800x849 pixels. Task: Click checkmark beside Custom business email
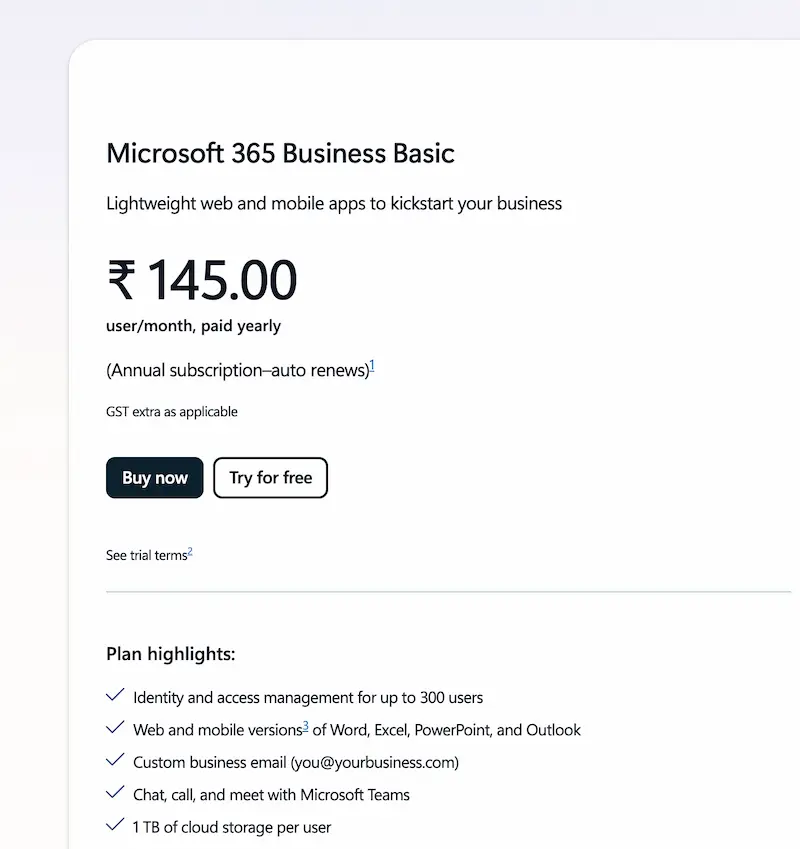[x=115, y=762]
